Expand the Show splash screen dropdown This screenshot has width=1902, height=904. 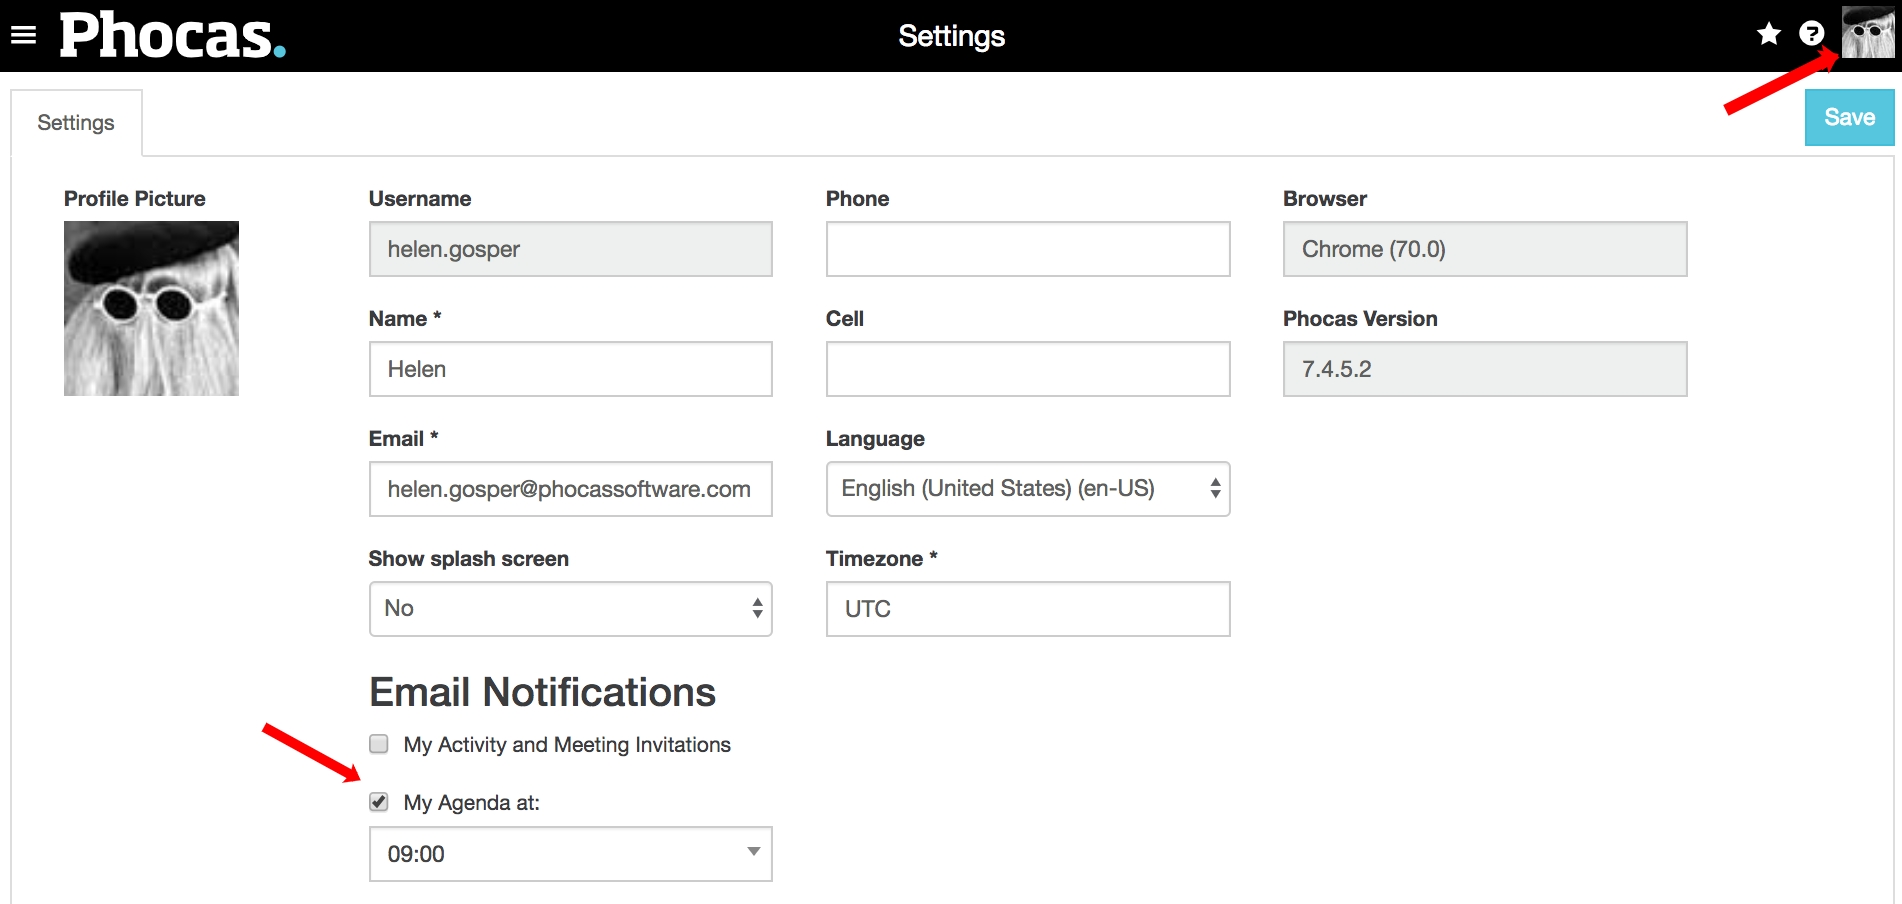pos(570,609)
